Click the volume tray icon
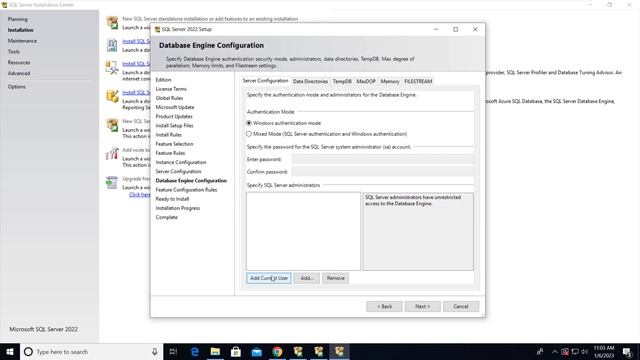The image size is (640, 360). point(584,351)
